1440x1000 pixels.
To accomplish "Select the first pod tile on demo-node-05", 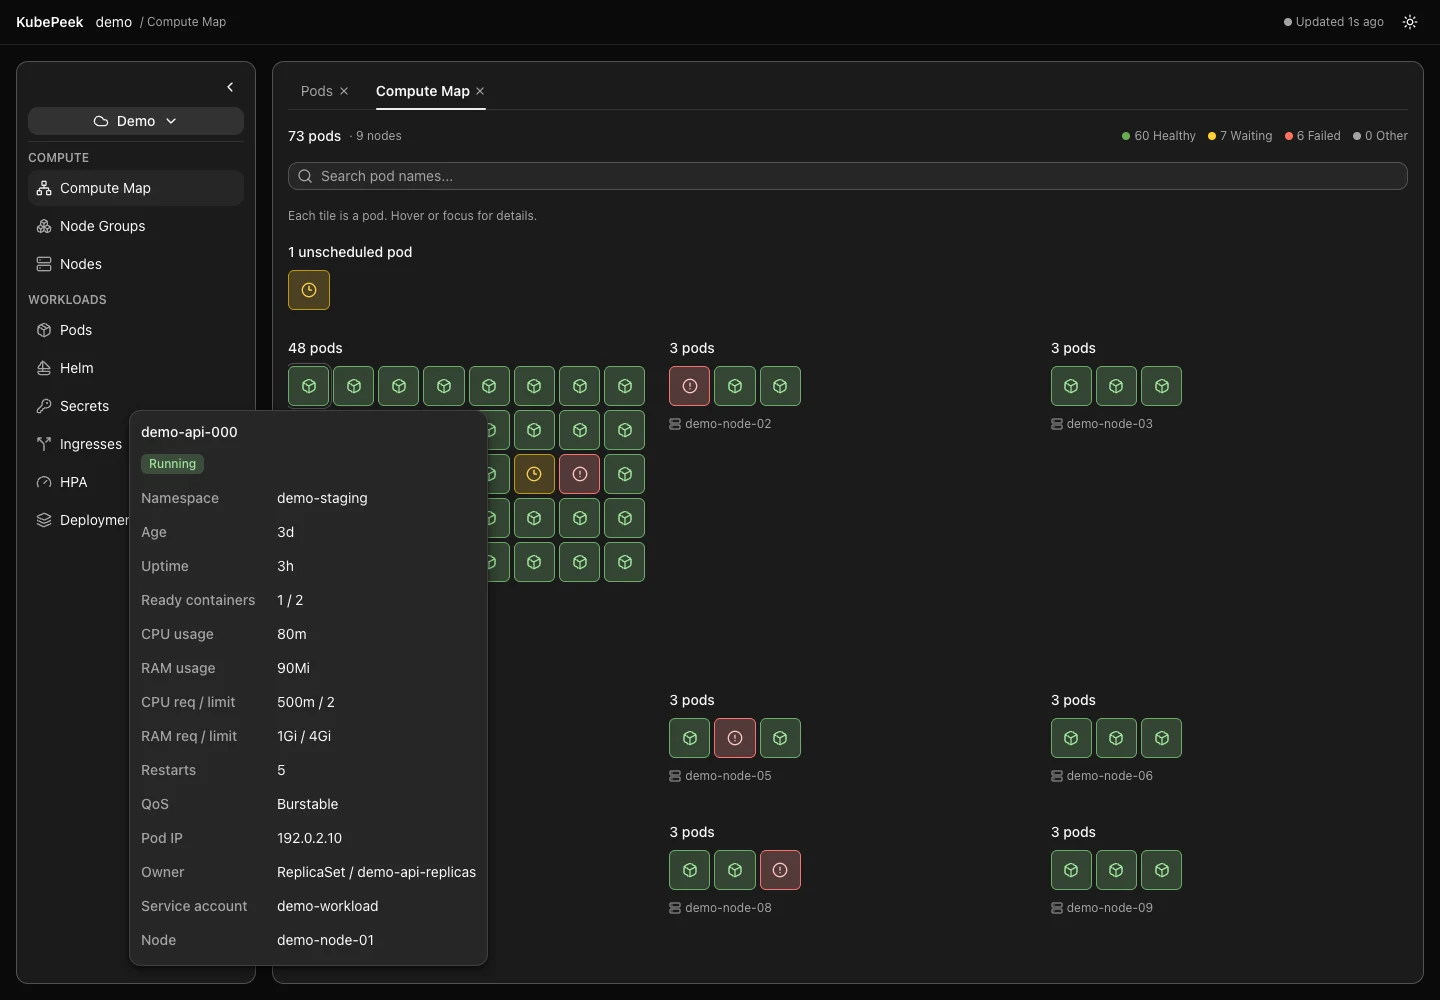I will pyautogui.click(x=690, y=738).
